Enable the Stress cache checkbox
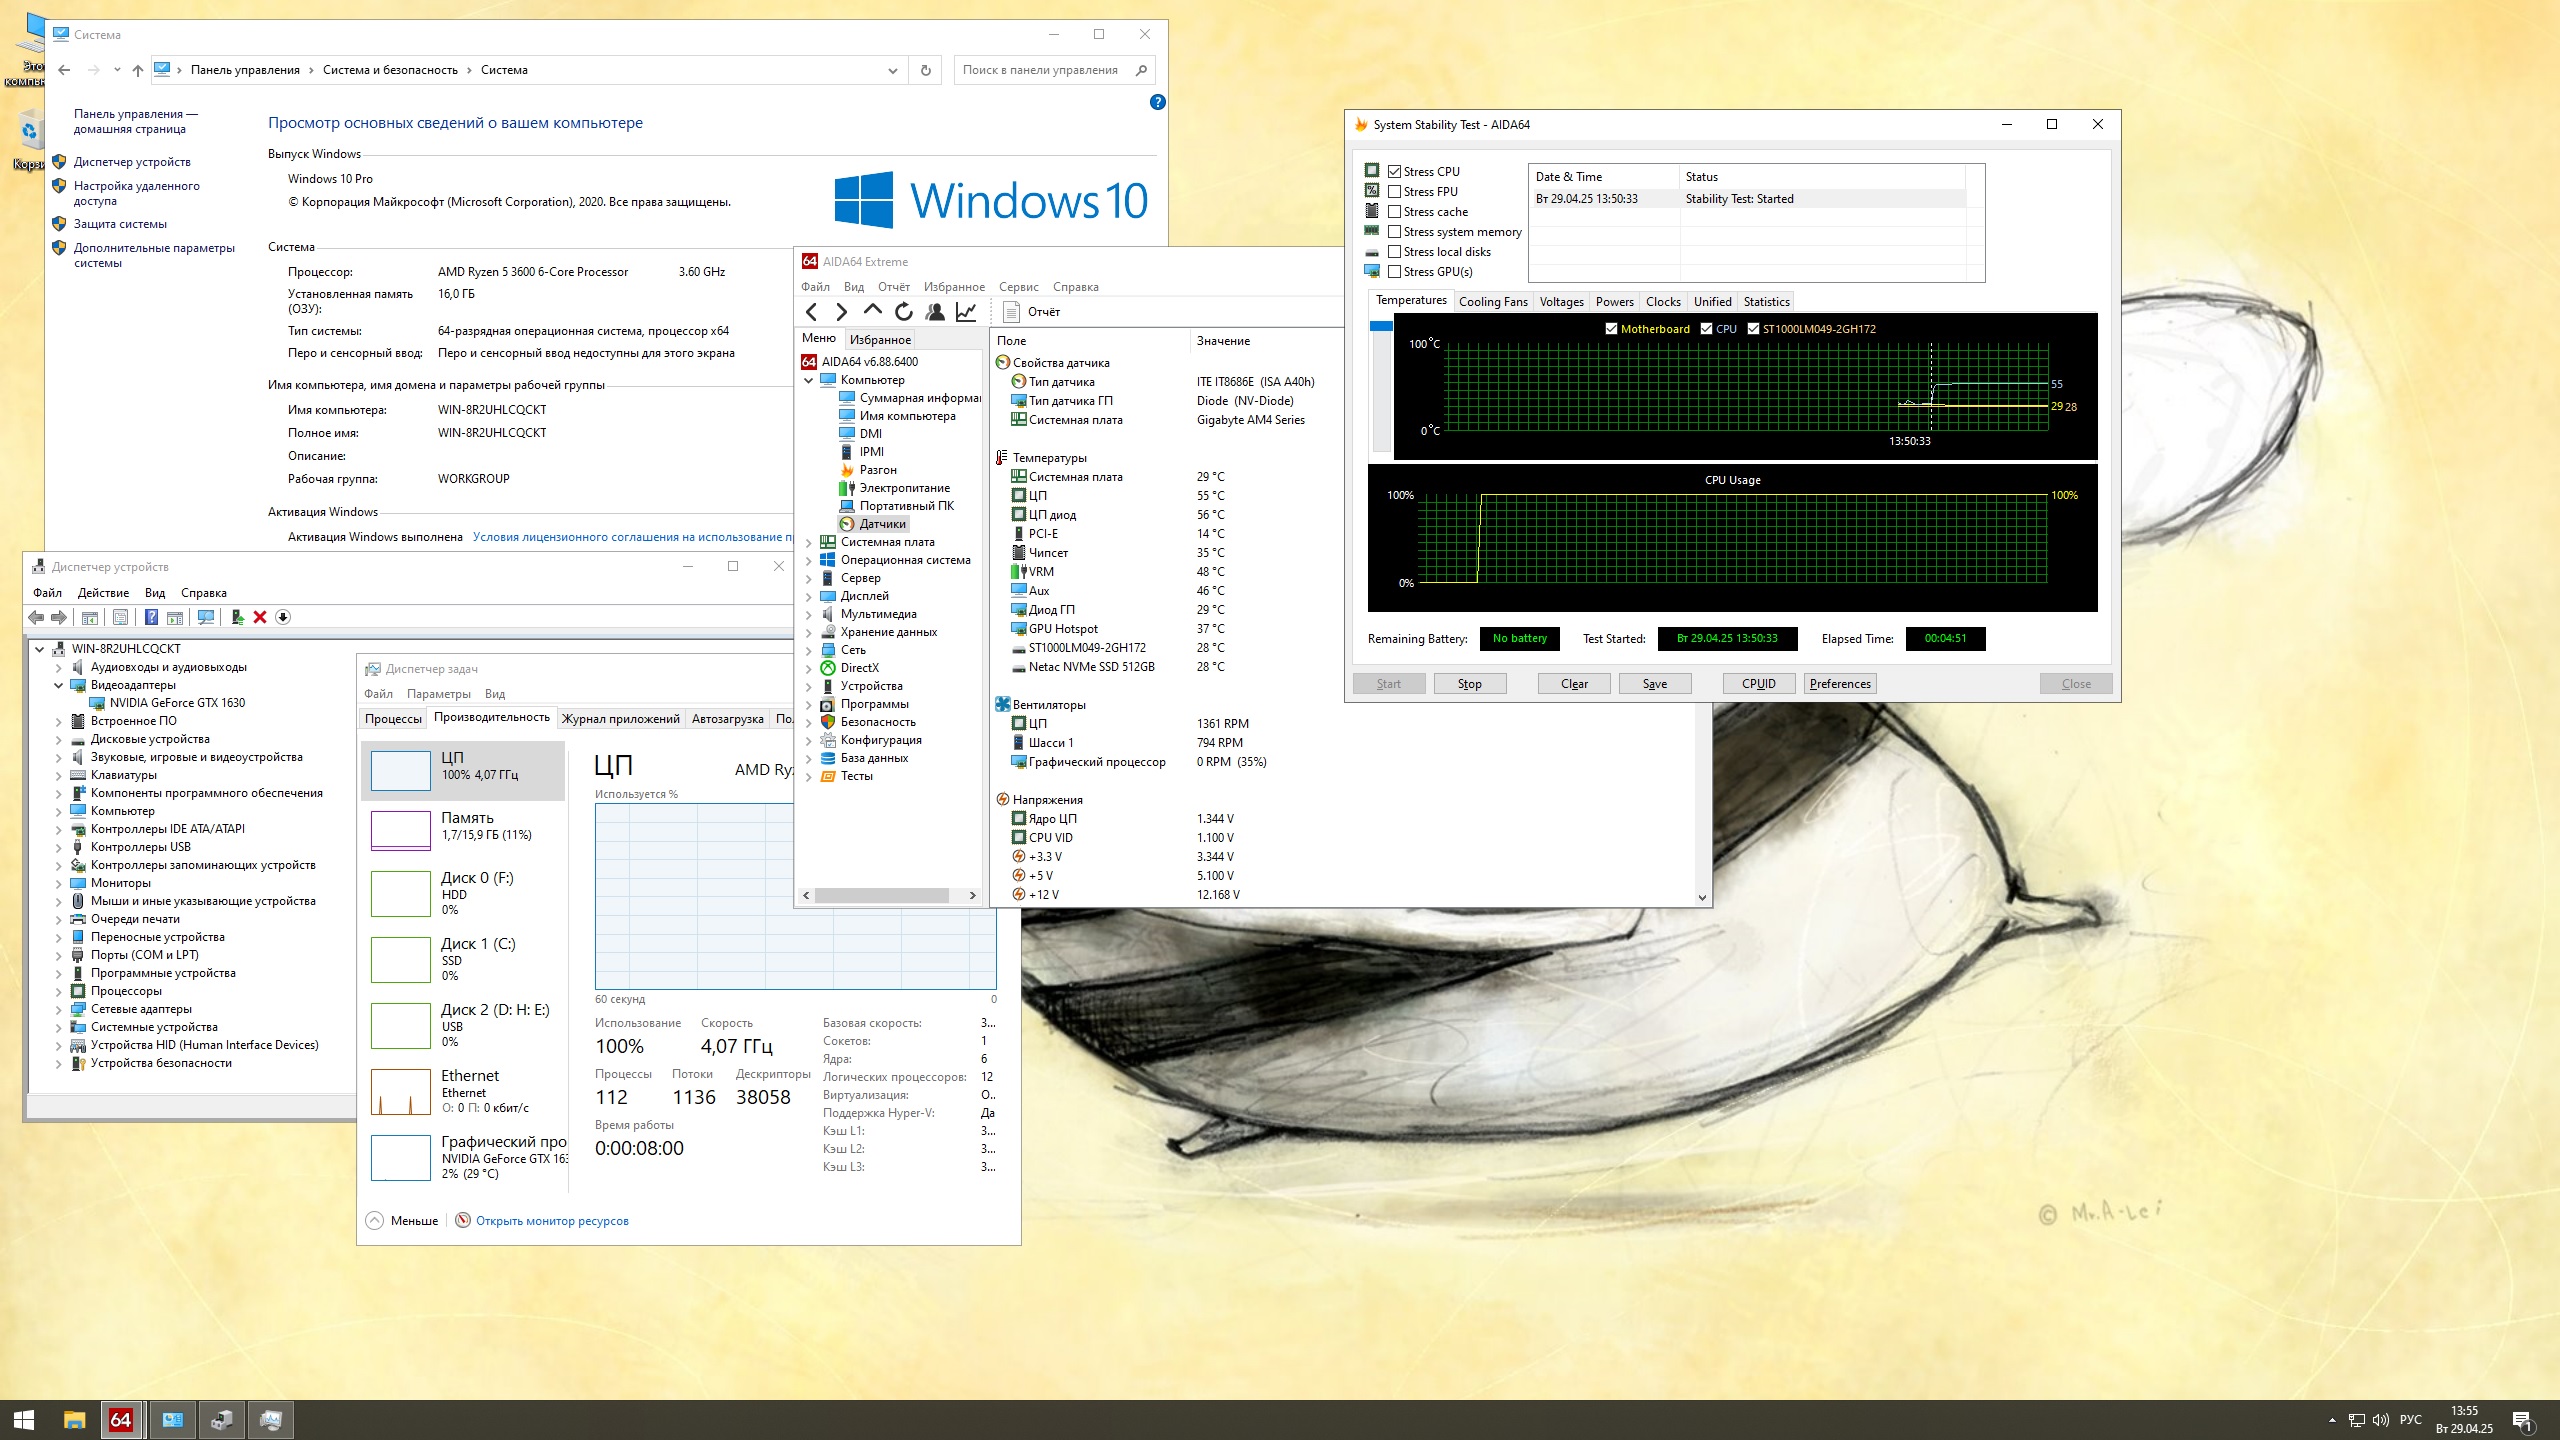Image resolution: width=2560 pixels, height=1440 pixels. click(1394, 212)
